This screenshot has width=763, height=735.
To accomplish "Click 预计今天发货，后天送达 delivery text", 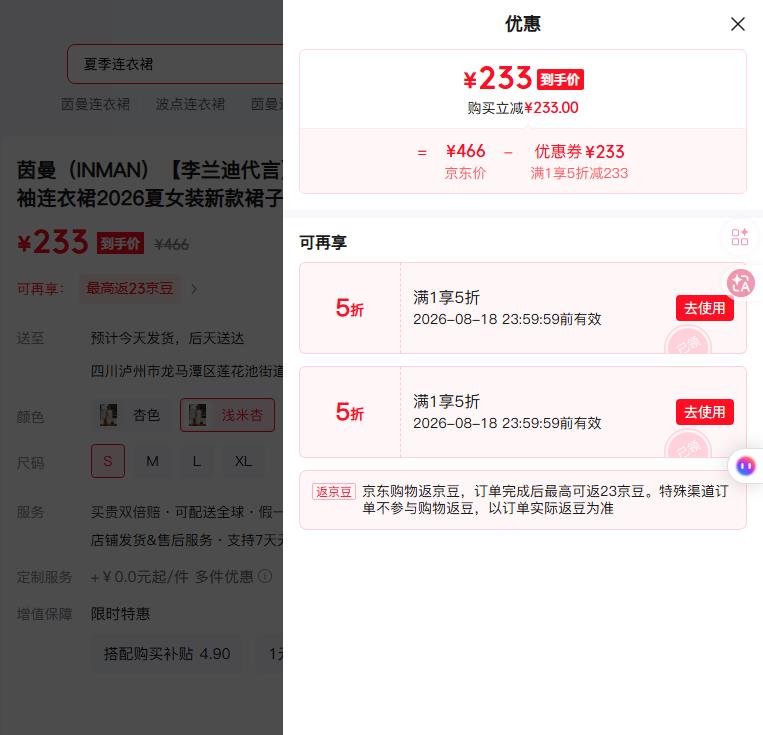I will coord(167,338).
